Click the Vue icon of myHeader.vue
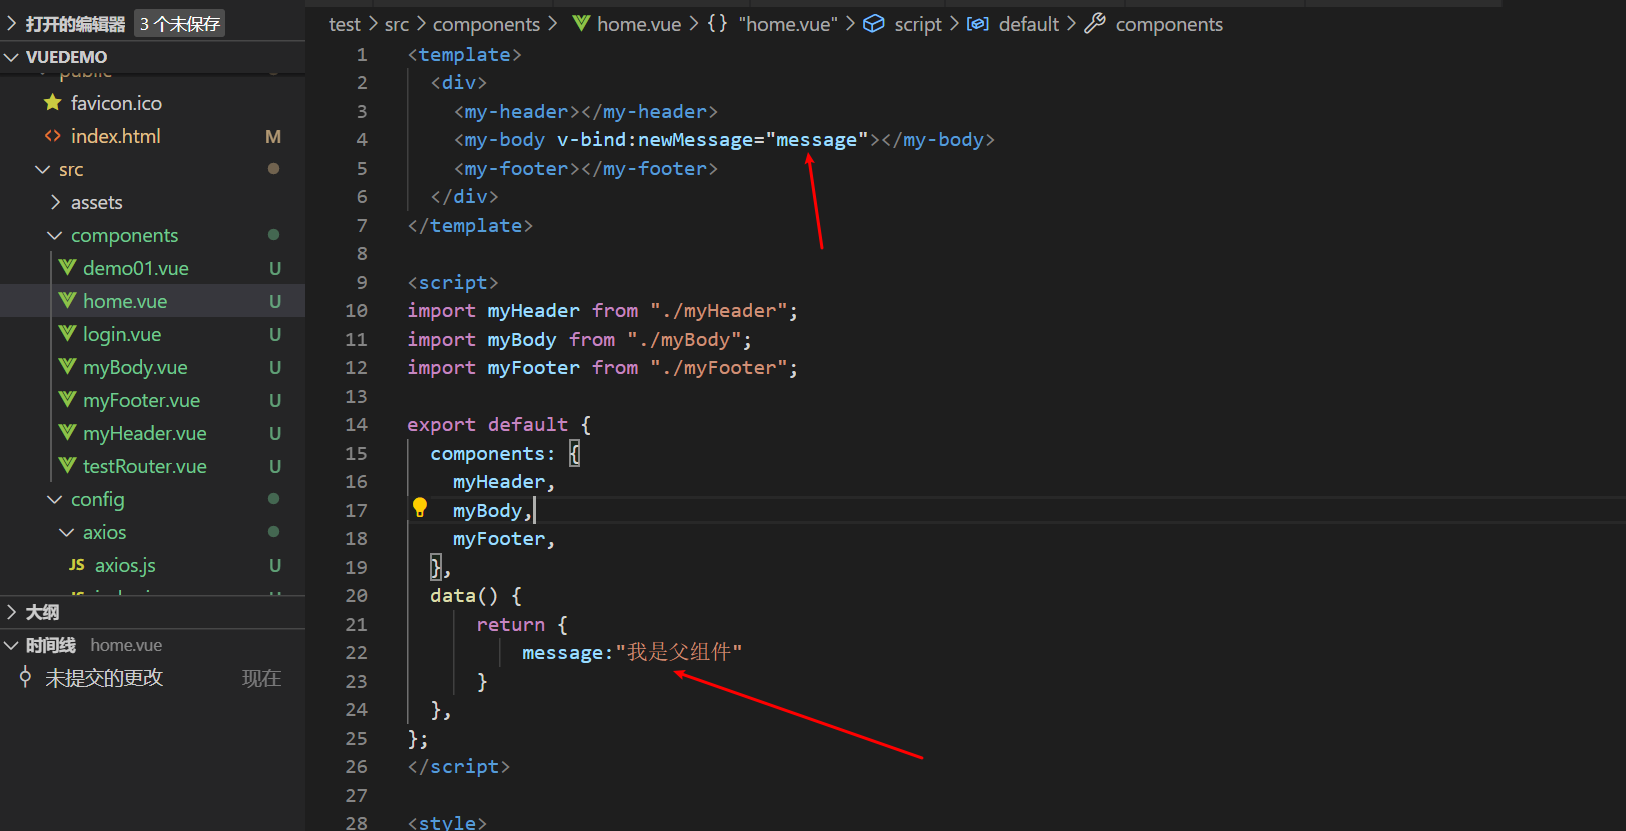The width and height of the screenshot is (1626, 831). [x=67, y=432]
